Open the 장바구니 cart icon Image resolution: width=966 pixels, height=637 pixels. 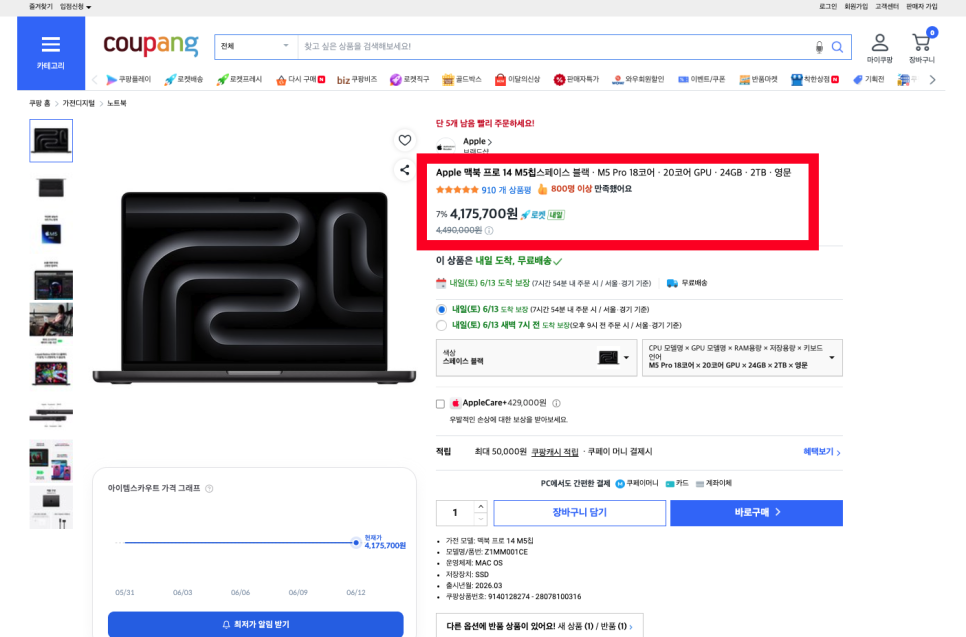(922, 47)
